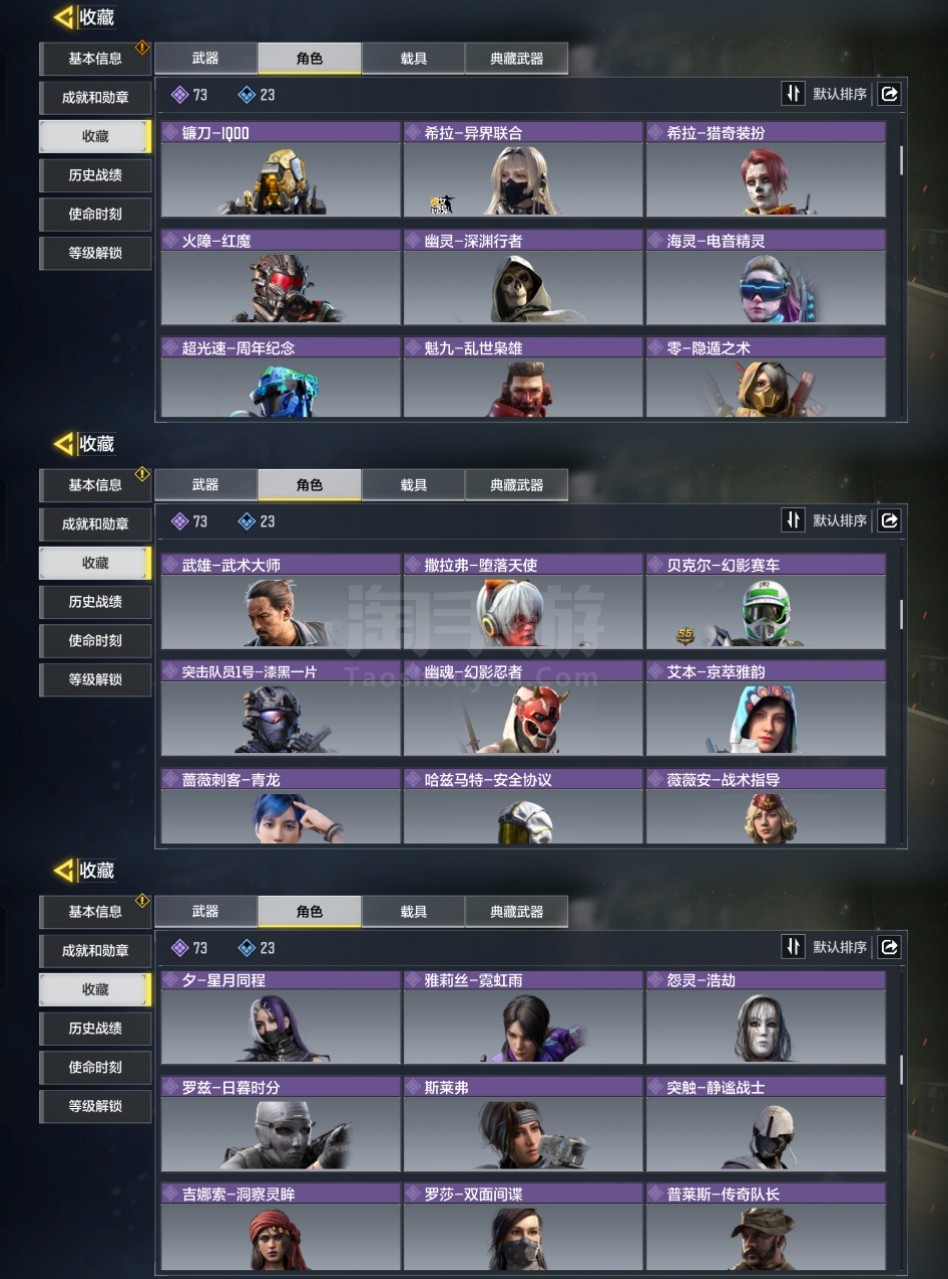Open 历史战绩 beside the 火障-红魔 card
This screenshot has width=948, height=1279.
coord(95,175)
